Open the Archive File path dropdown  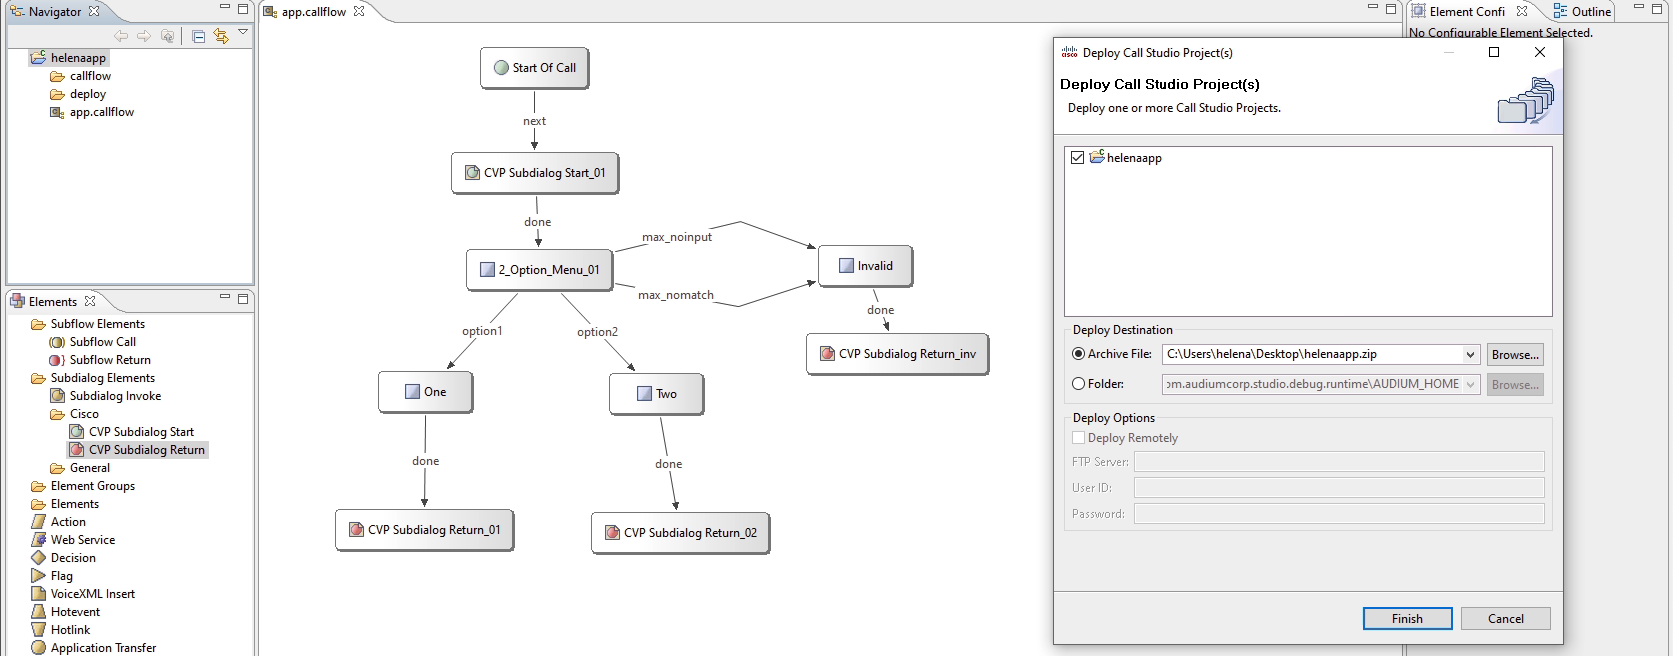(x=1470, y=355)
